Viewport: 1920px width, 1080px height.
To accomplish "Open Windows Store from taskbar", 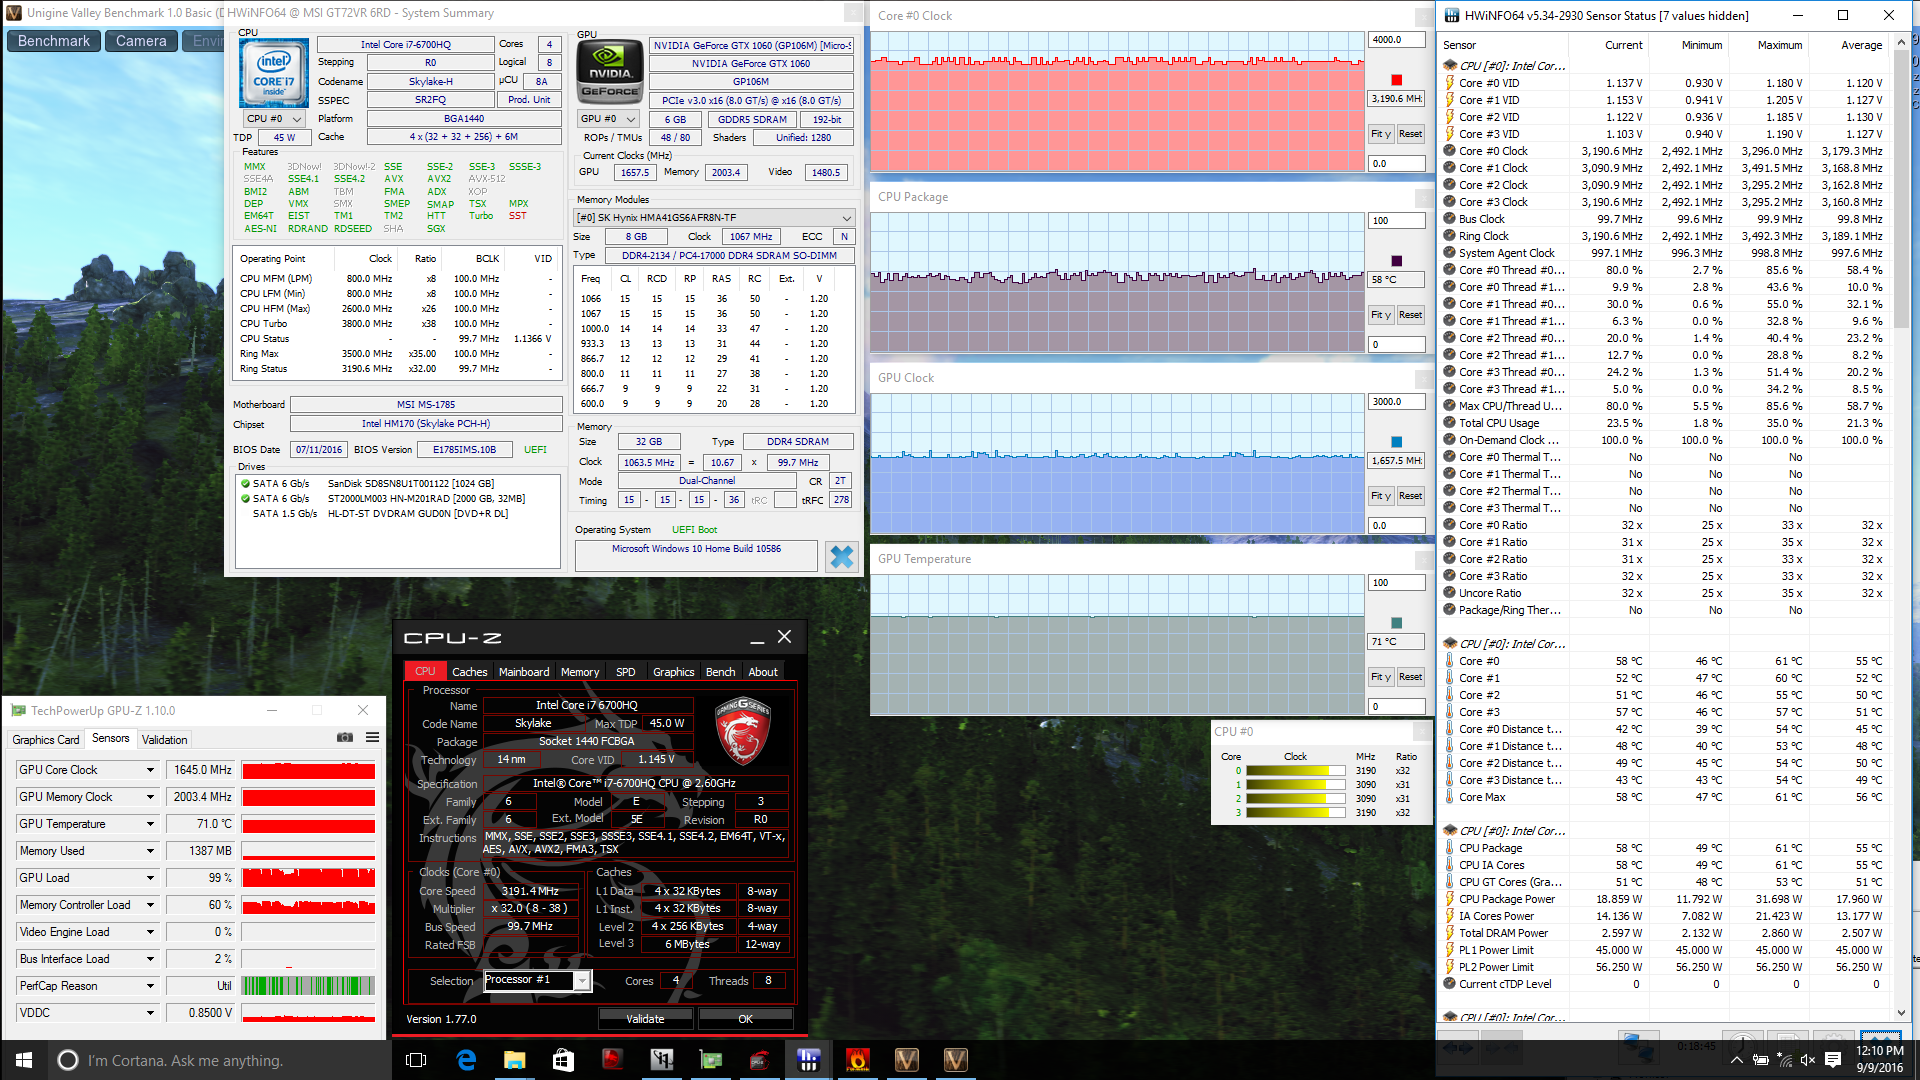I will 563,1060.
